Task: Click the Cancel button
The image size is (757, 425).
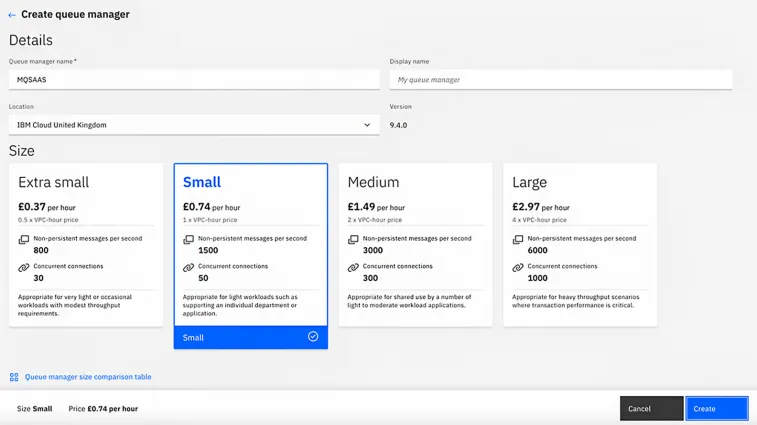Action: 651,409
